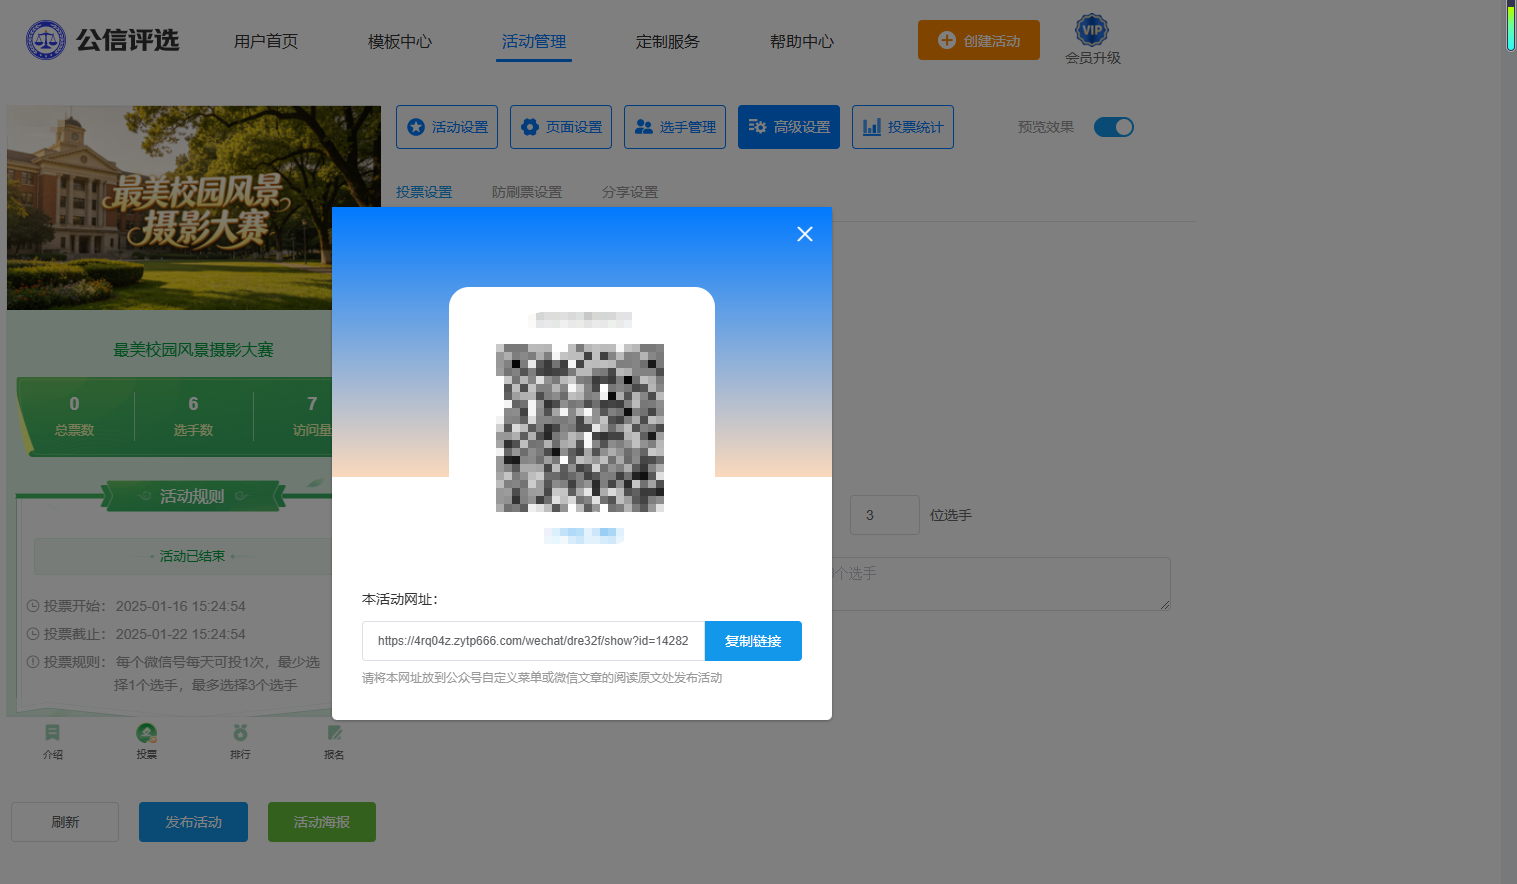This screenshot has width=1517, height=884.
Task: Switch to the 投票设置 sub-tab
Action: (424, 192)
